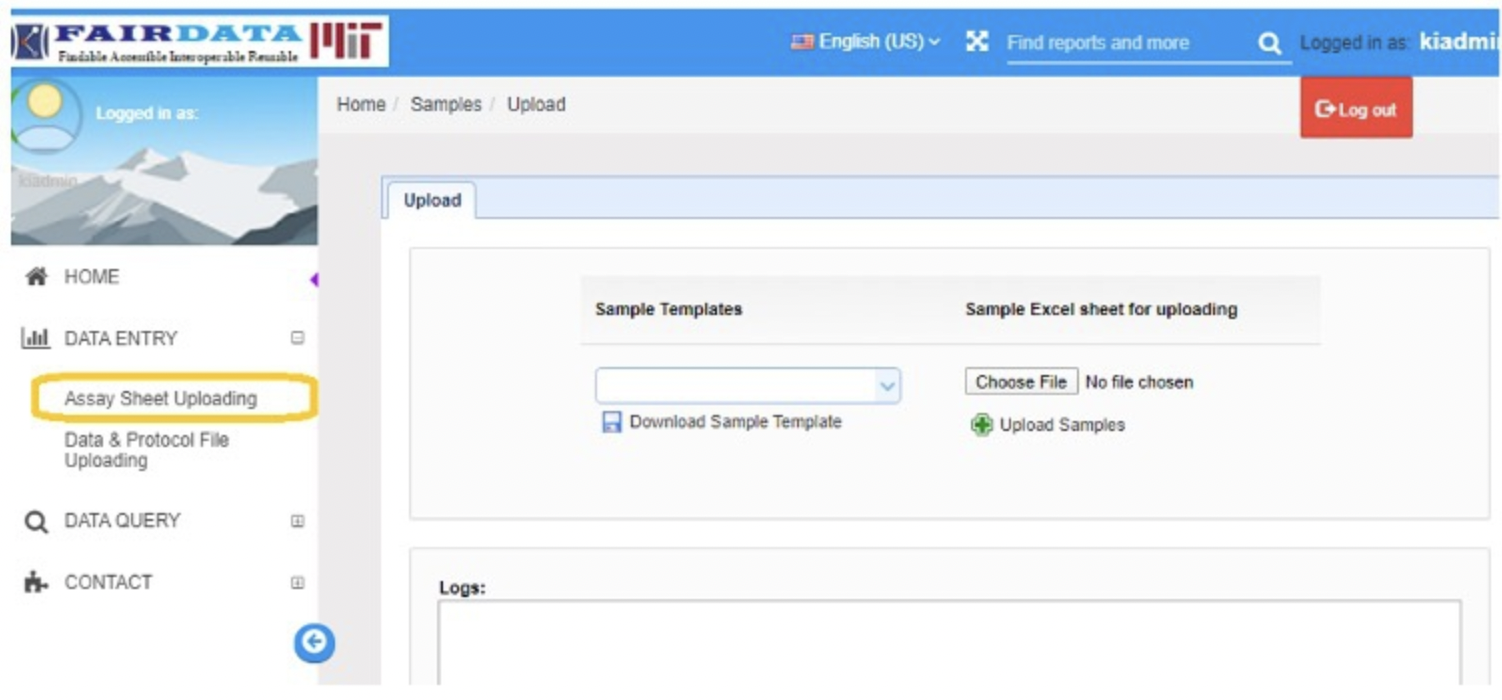Select the Upload tab
This screenshot has height=700, width=1502.
[x=432, y=201]
